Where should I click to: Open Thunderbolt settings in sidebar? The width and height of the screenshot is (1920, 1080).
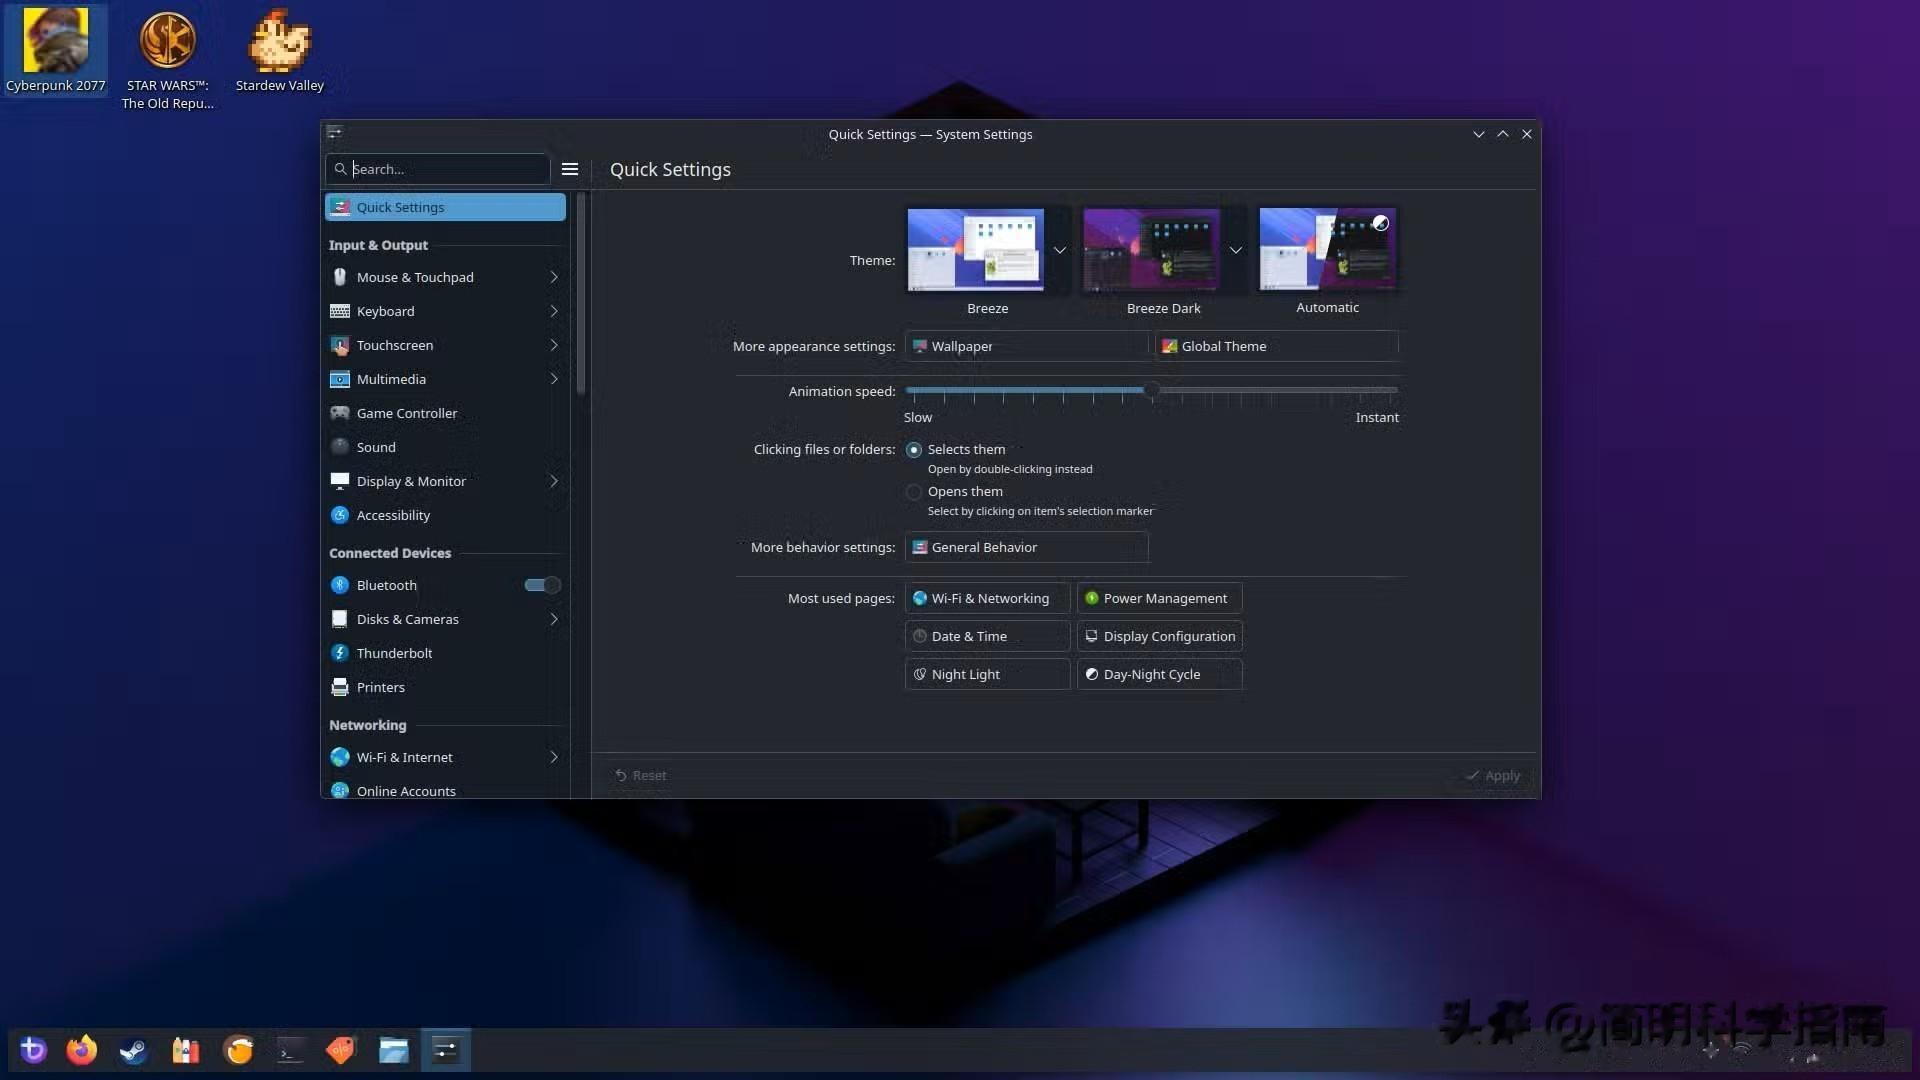tap(394, 653)
